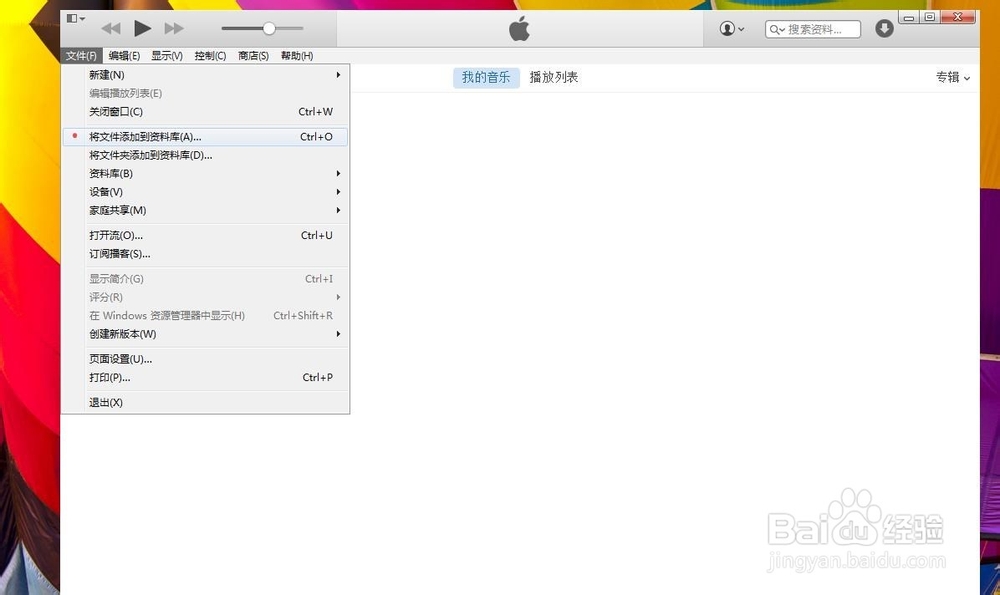Image resolution: width=1000 pixels, height=595 pixels.
Task: Select 退出(X) to quit iTunes
Action: pyautogui.click(x=104, y=401)
